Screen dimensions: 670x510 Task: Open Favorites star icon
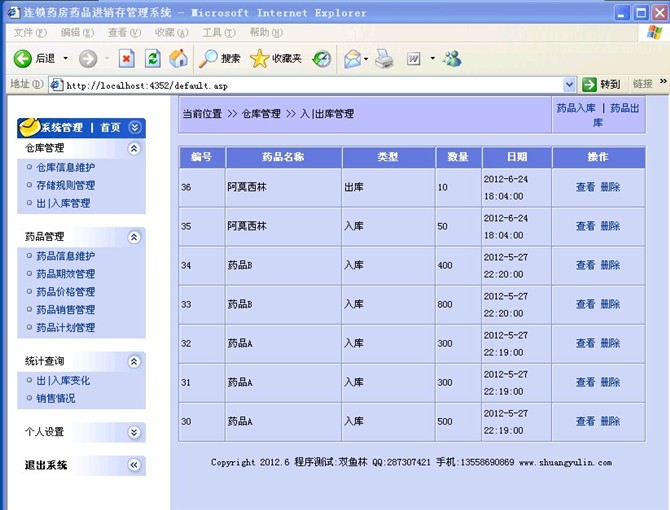(259, 59)
